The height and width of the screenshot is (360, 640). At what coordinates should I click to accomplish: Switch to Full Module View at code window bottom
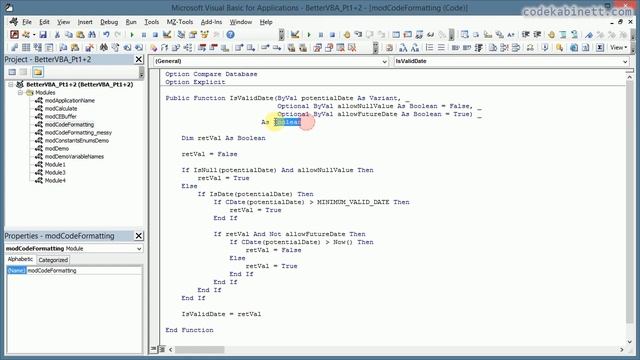tap(161, 349)
